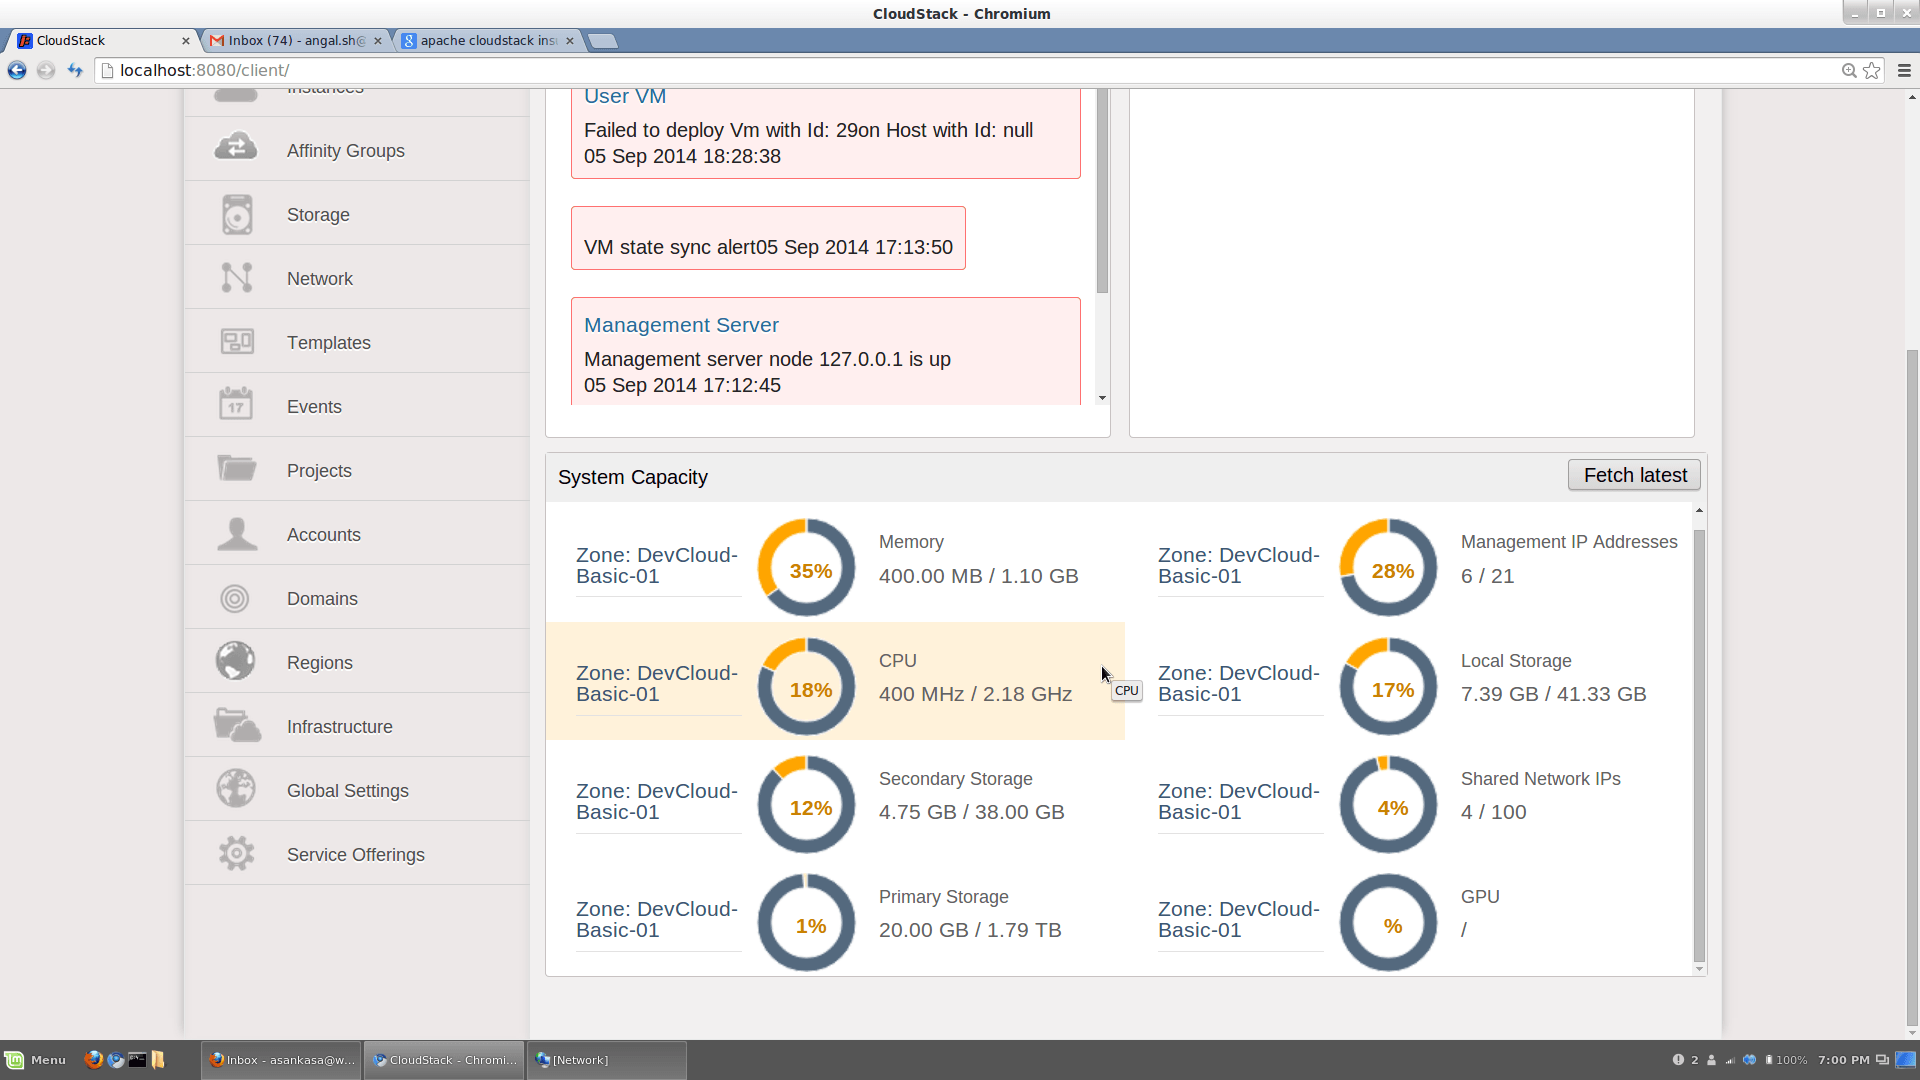Image resolution: width=1920 pixels, height=1080 pixels.
Task: Click the VM state sync alert
Action: tap(768, 238)
